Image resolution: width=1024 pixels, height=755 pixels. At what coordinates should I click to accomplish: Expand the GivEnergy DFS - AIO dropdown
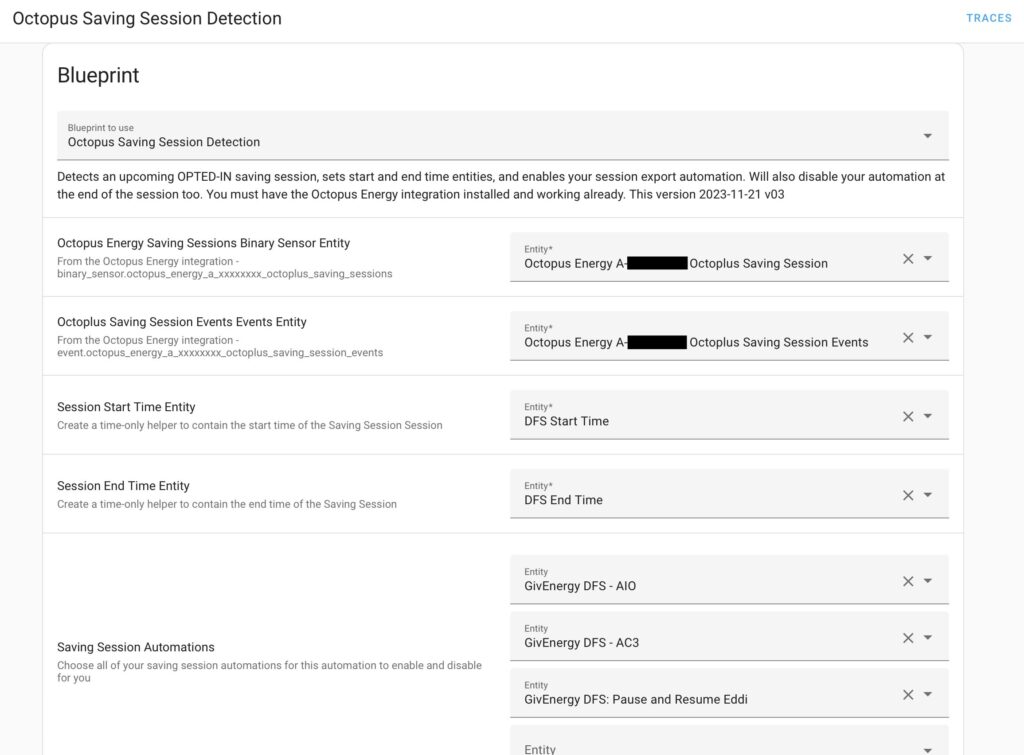tap(927, 581)
